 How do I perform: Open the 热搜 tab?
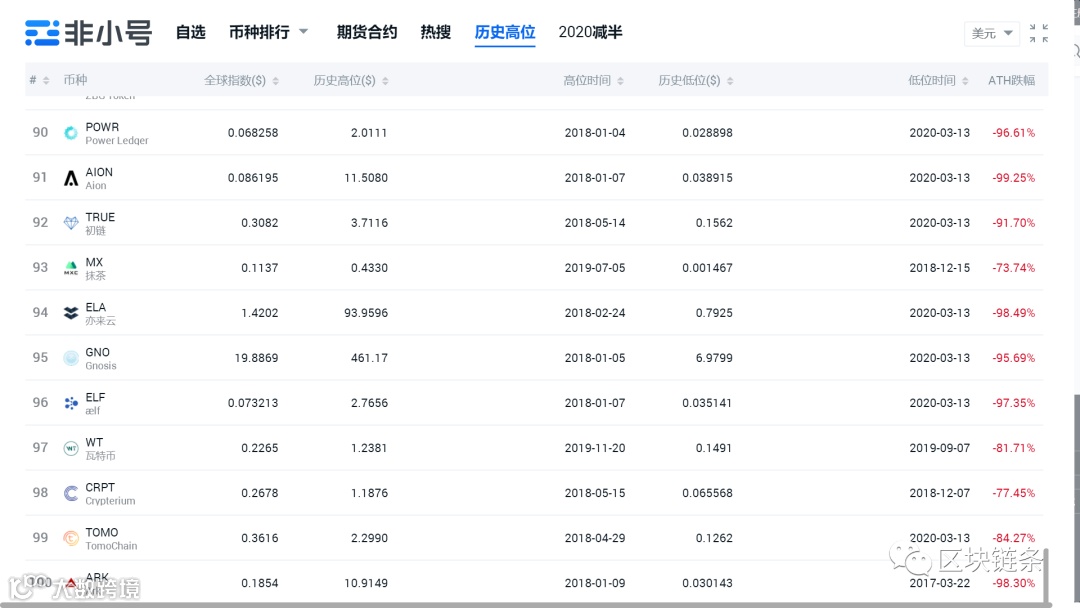pos(435,32)
